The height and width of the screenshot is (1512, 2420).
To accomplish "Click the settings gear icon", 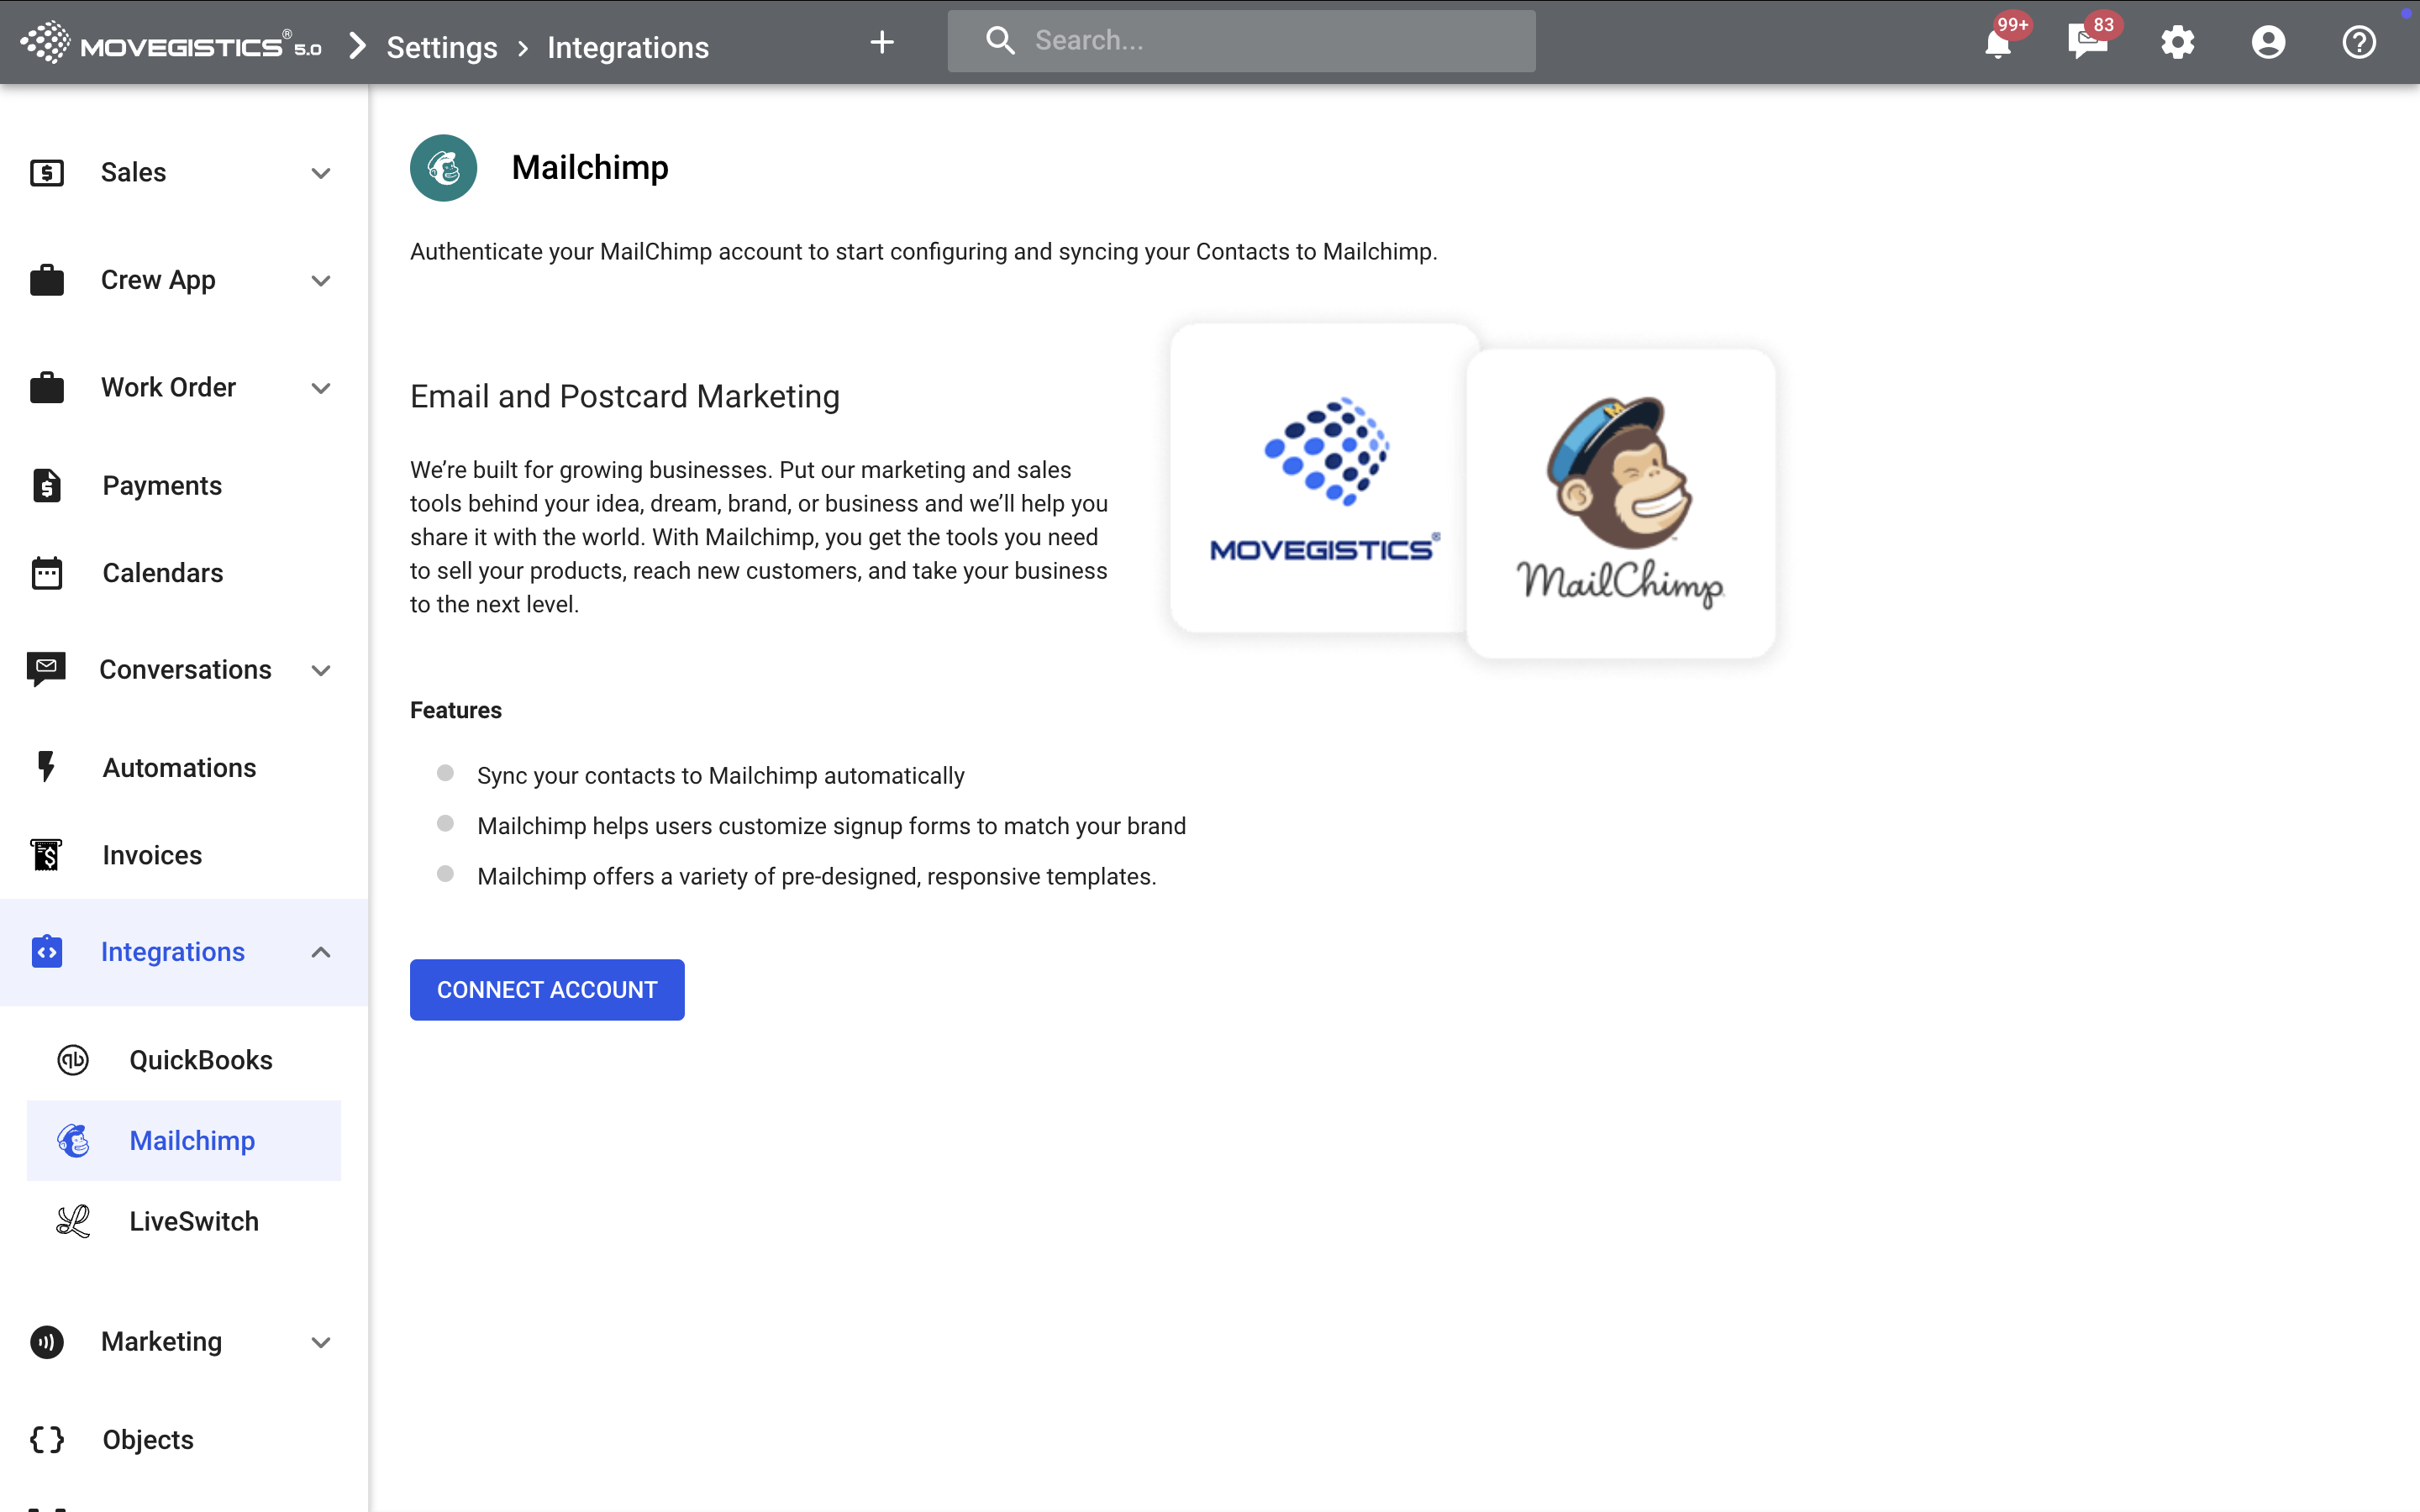I will pyautogui.click(x=2177, y=43).
